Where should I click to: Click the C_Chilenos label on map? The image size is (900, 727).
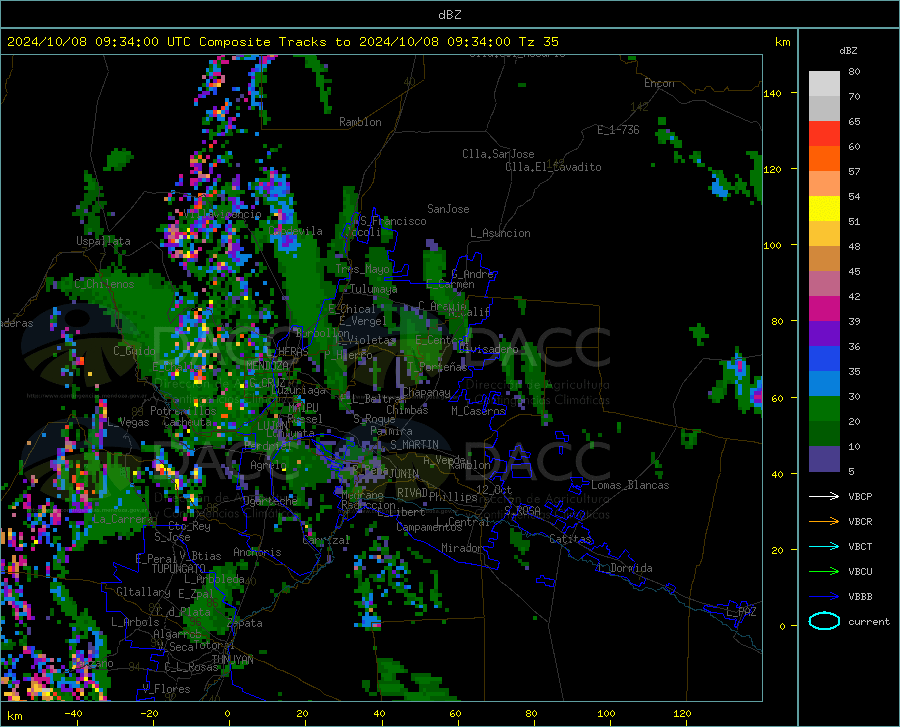tap(104, 284)
